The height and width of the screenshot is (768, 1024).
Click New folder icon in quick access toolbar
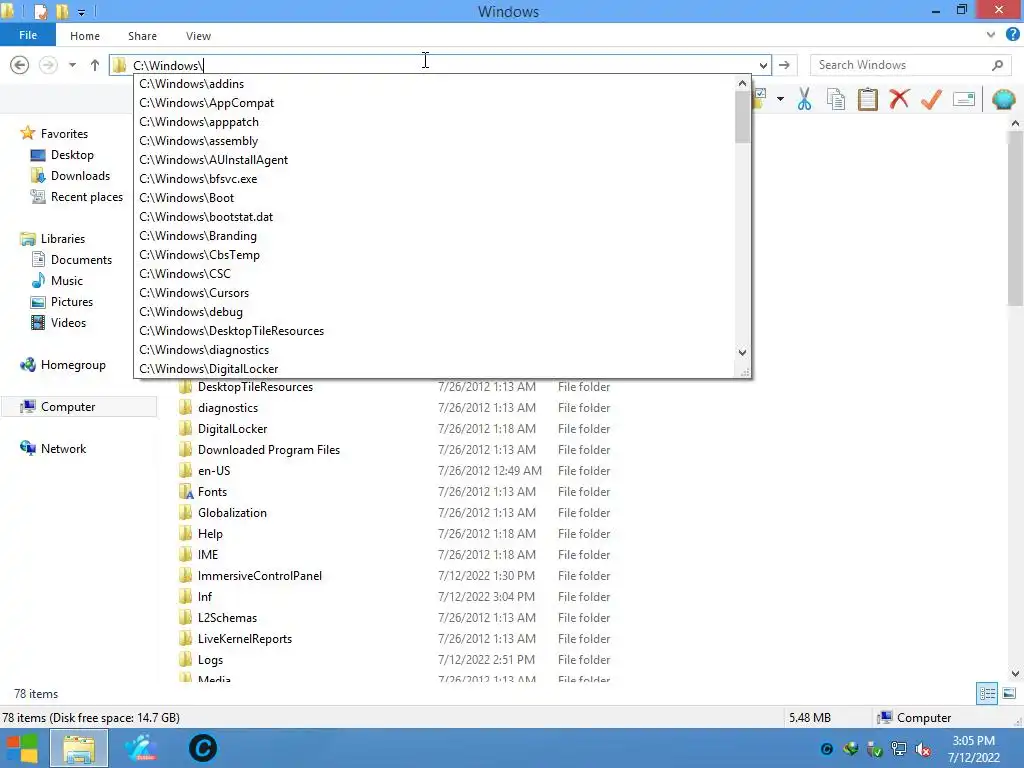coord(62,11)
